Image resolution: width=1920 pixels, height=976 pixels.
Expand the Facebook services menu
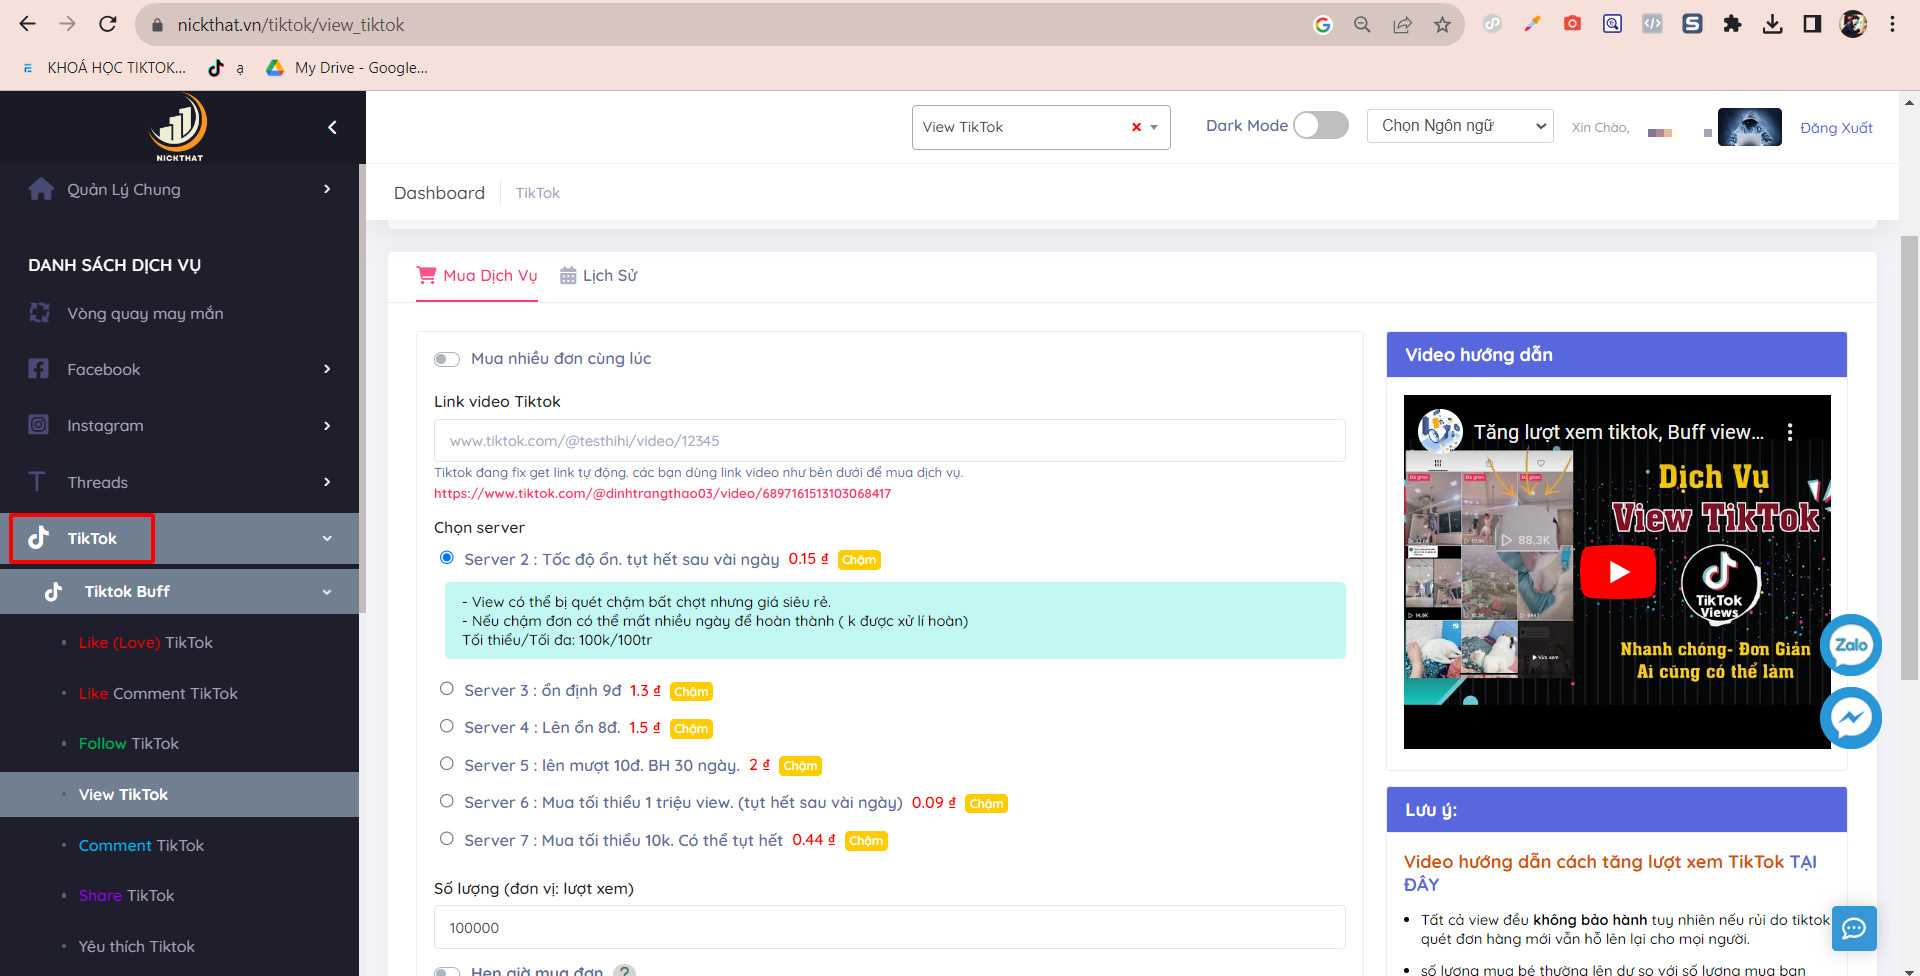(x=180, y=369)
